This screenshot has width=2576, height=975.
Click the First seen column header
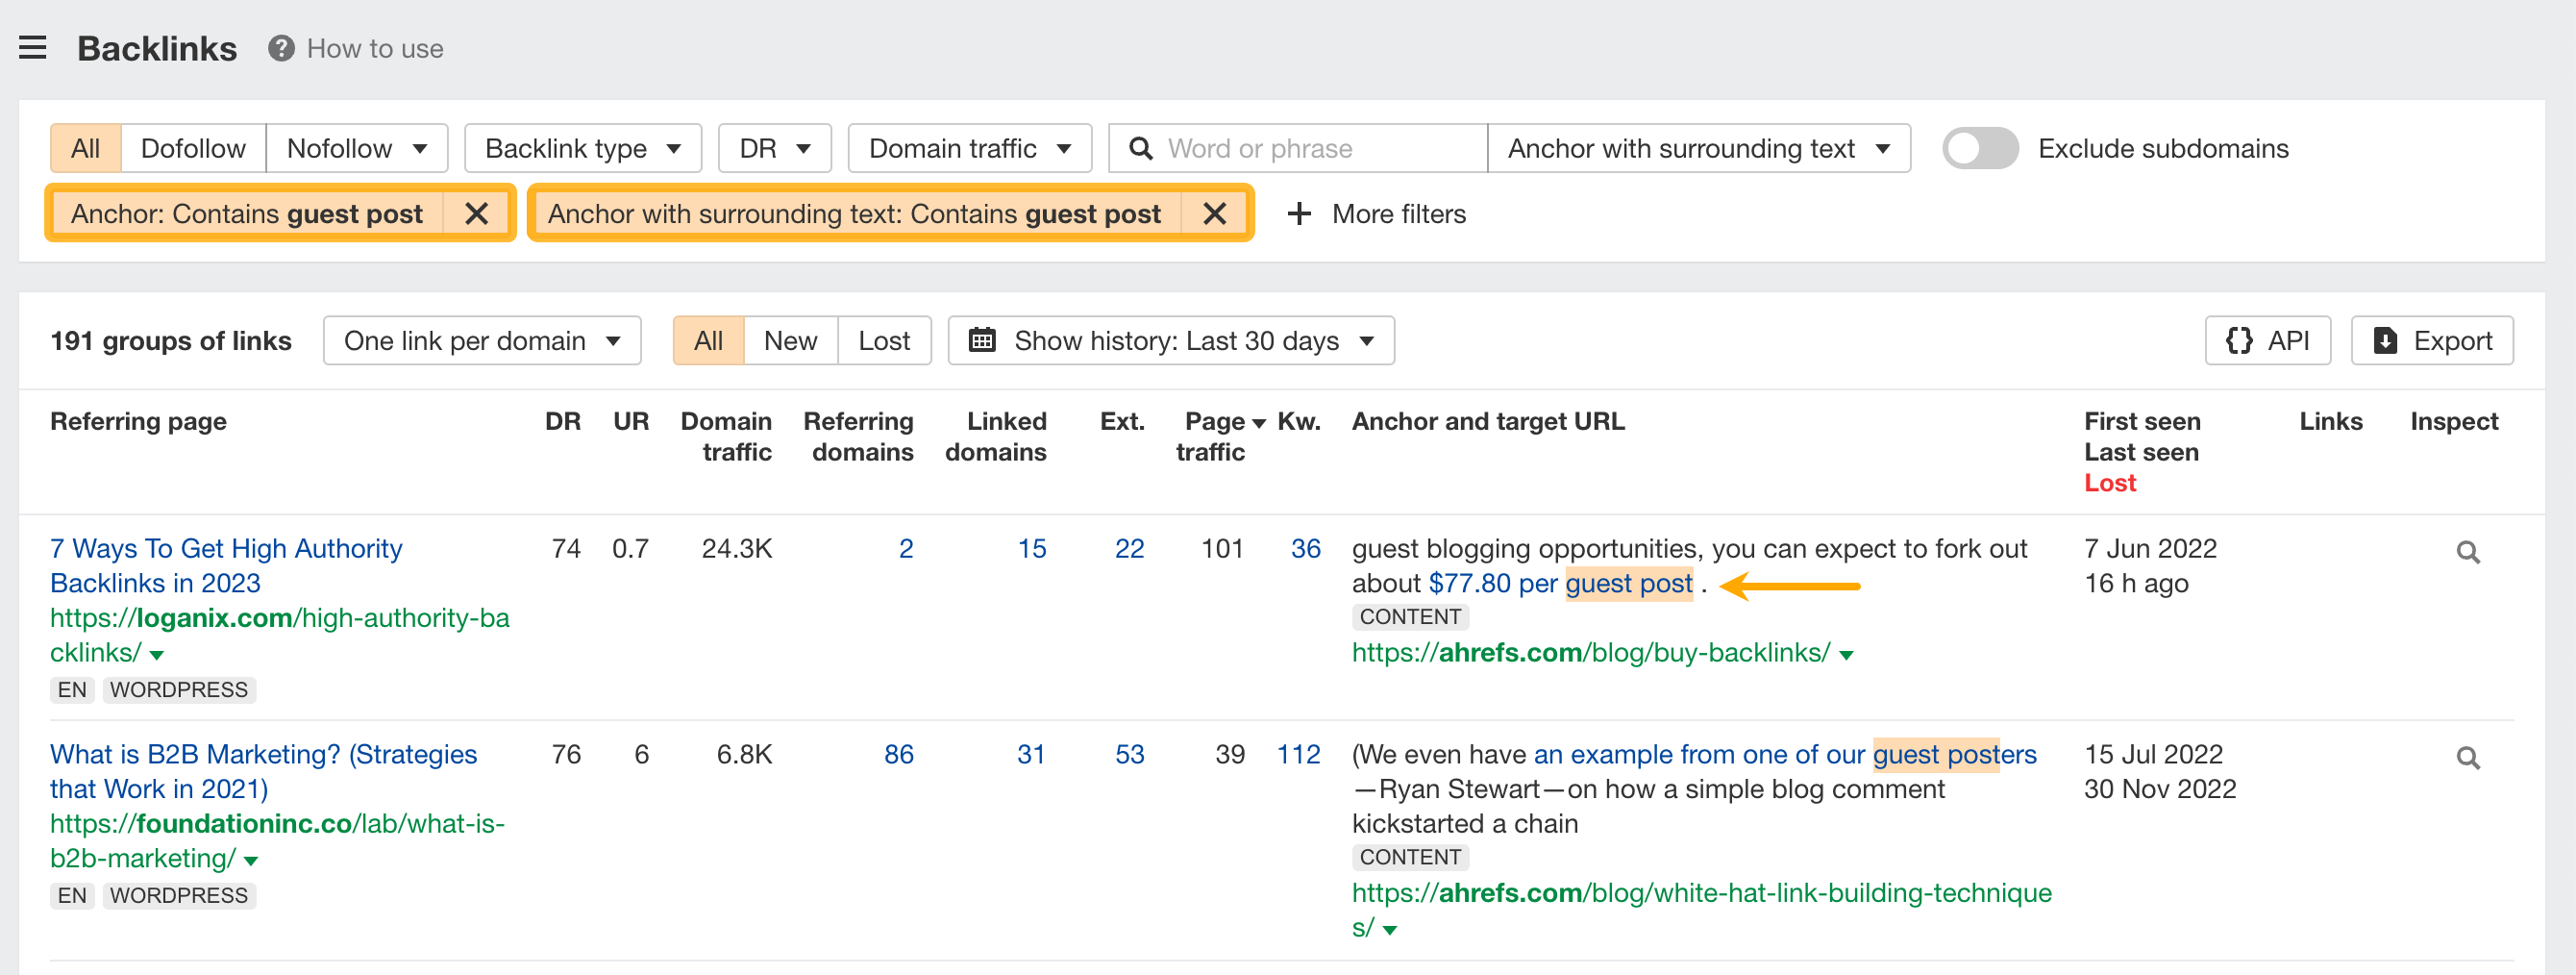click(x=2142, y=421)
